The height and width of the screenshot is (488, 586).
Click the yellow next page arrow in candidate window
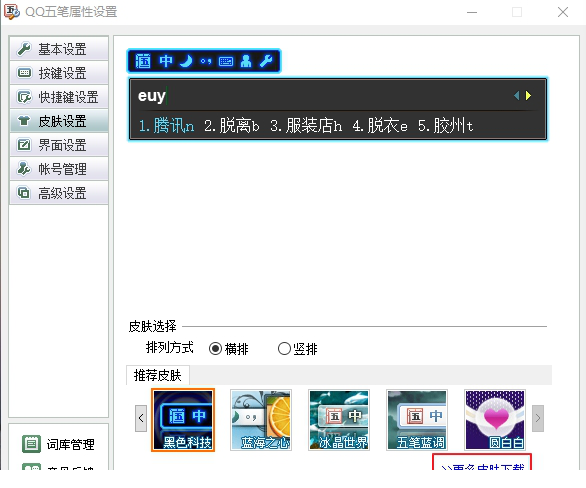[528, 96]
